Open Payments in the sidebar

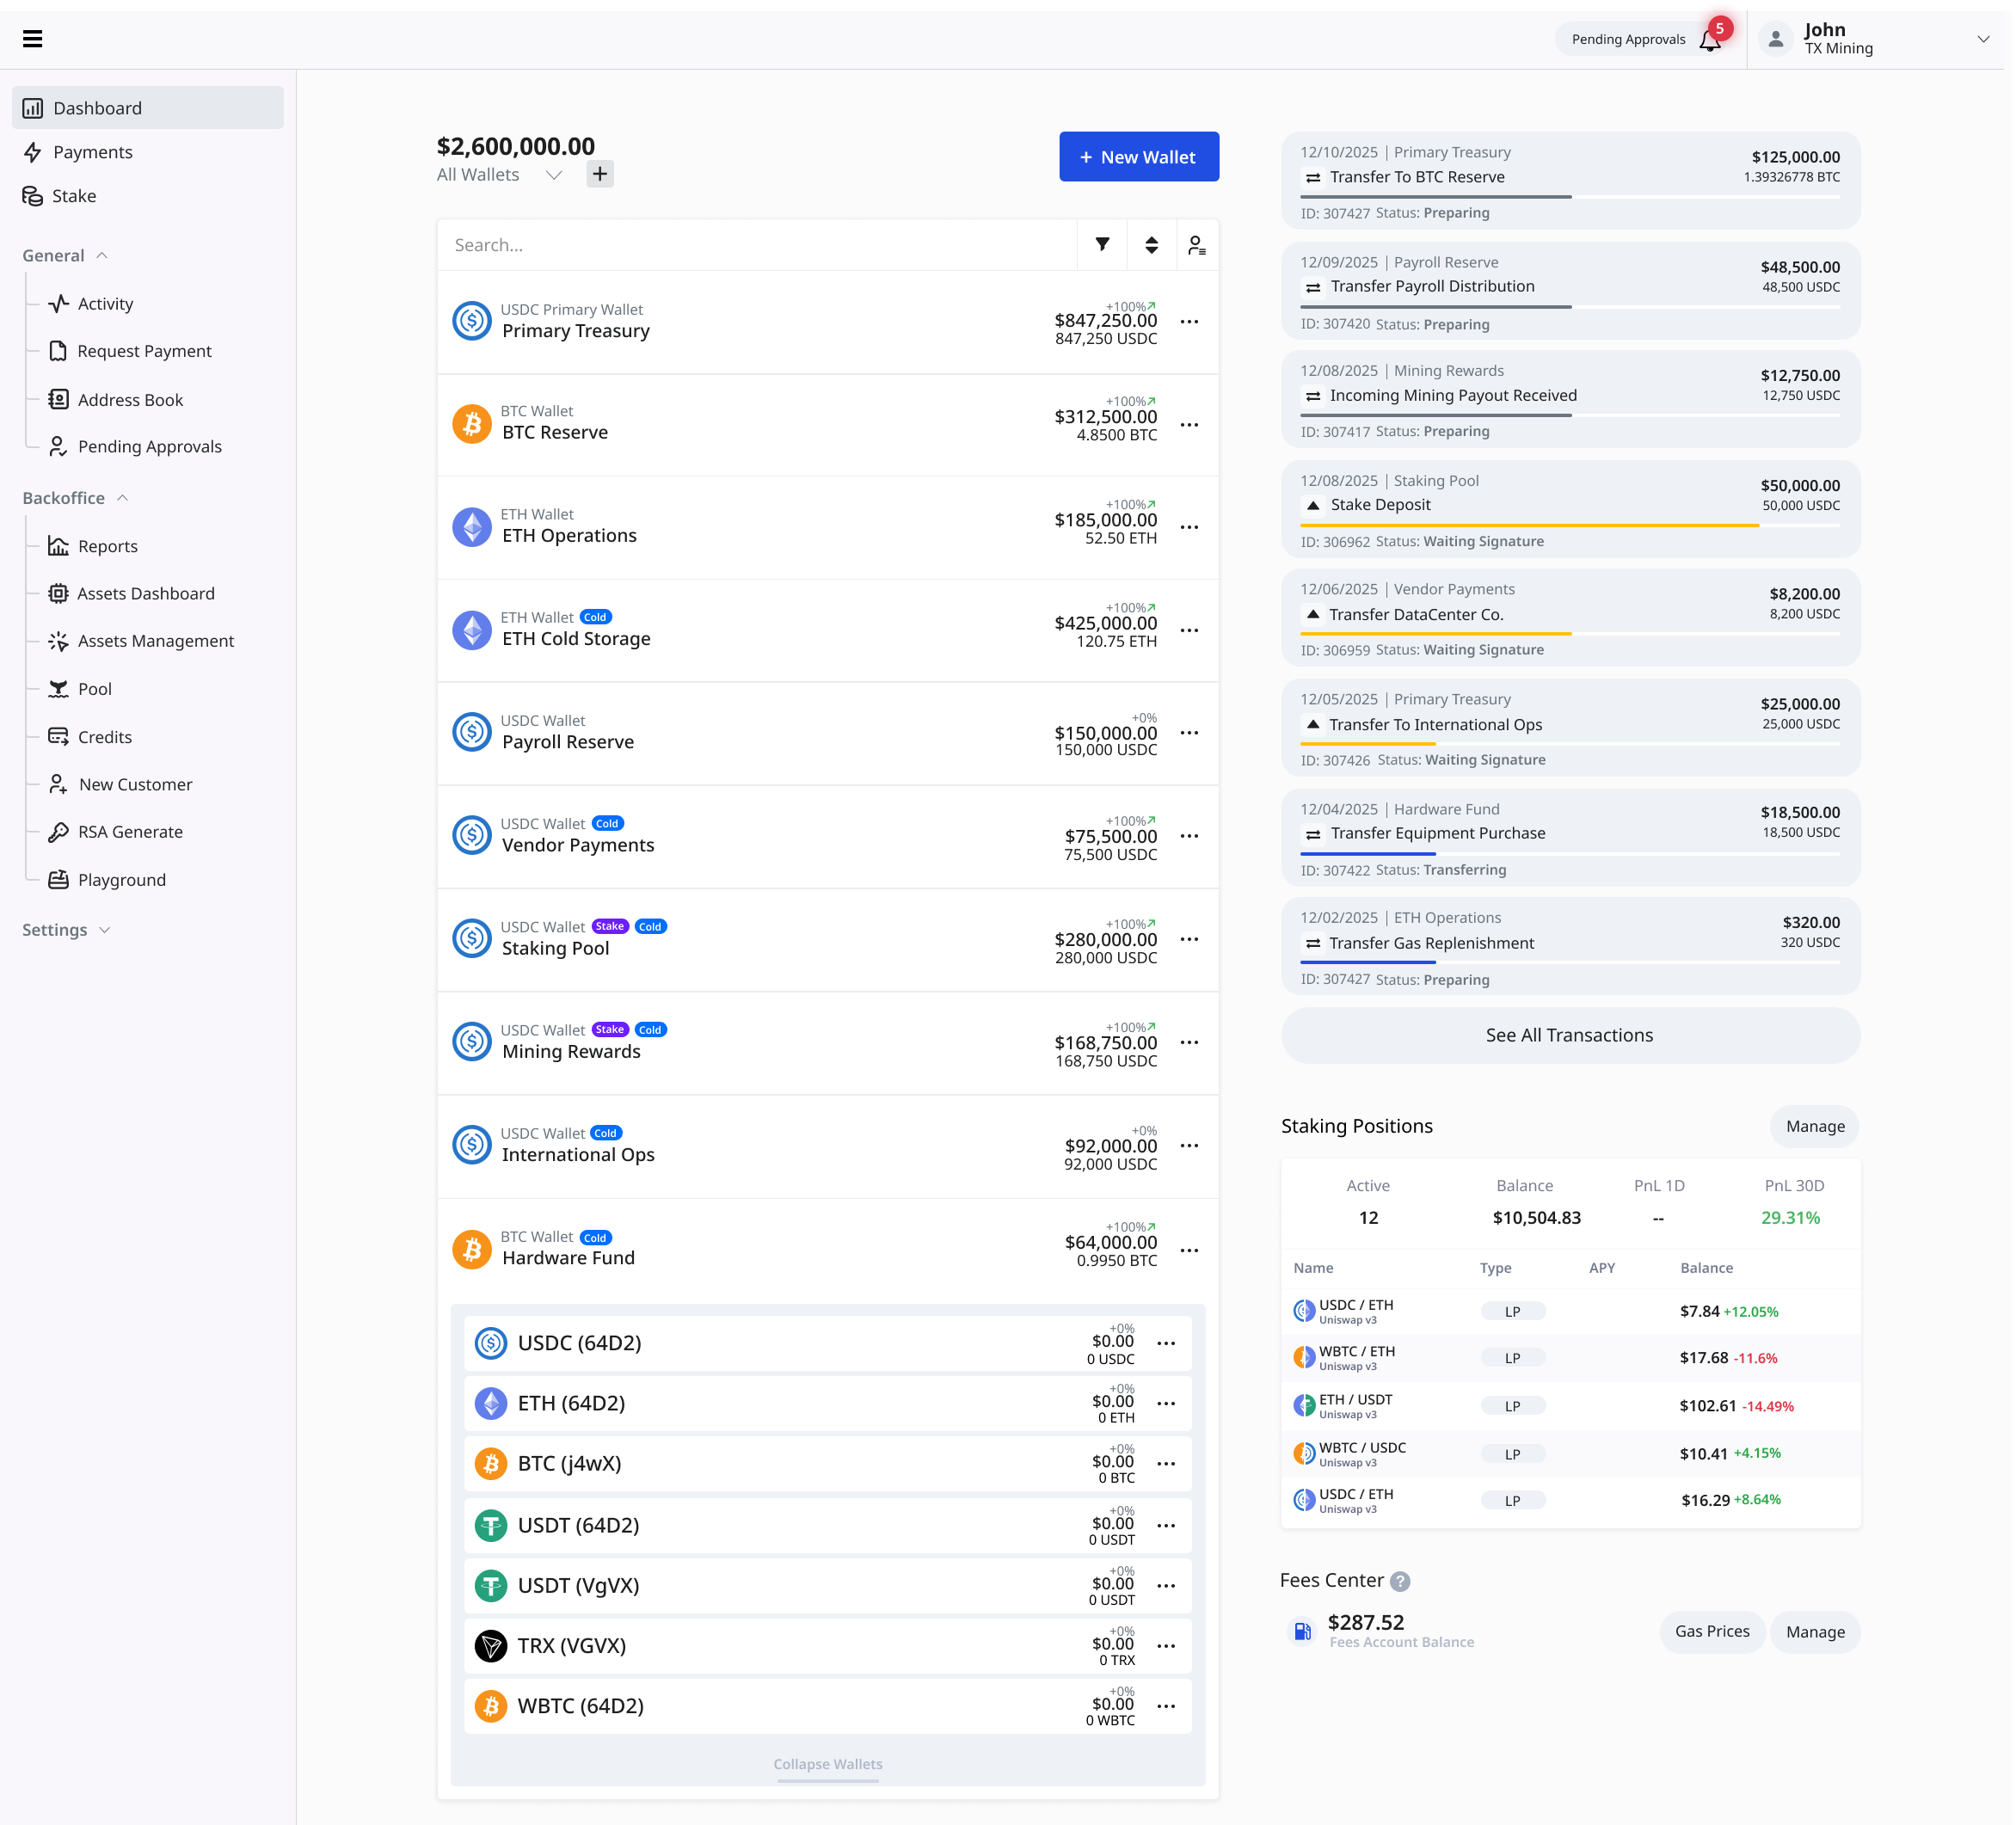click(x=92, y=152)
